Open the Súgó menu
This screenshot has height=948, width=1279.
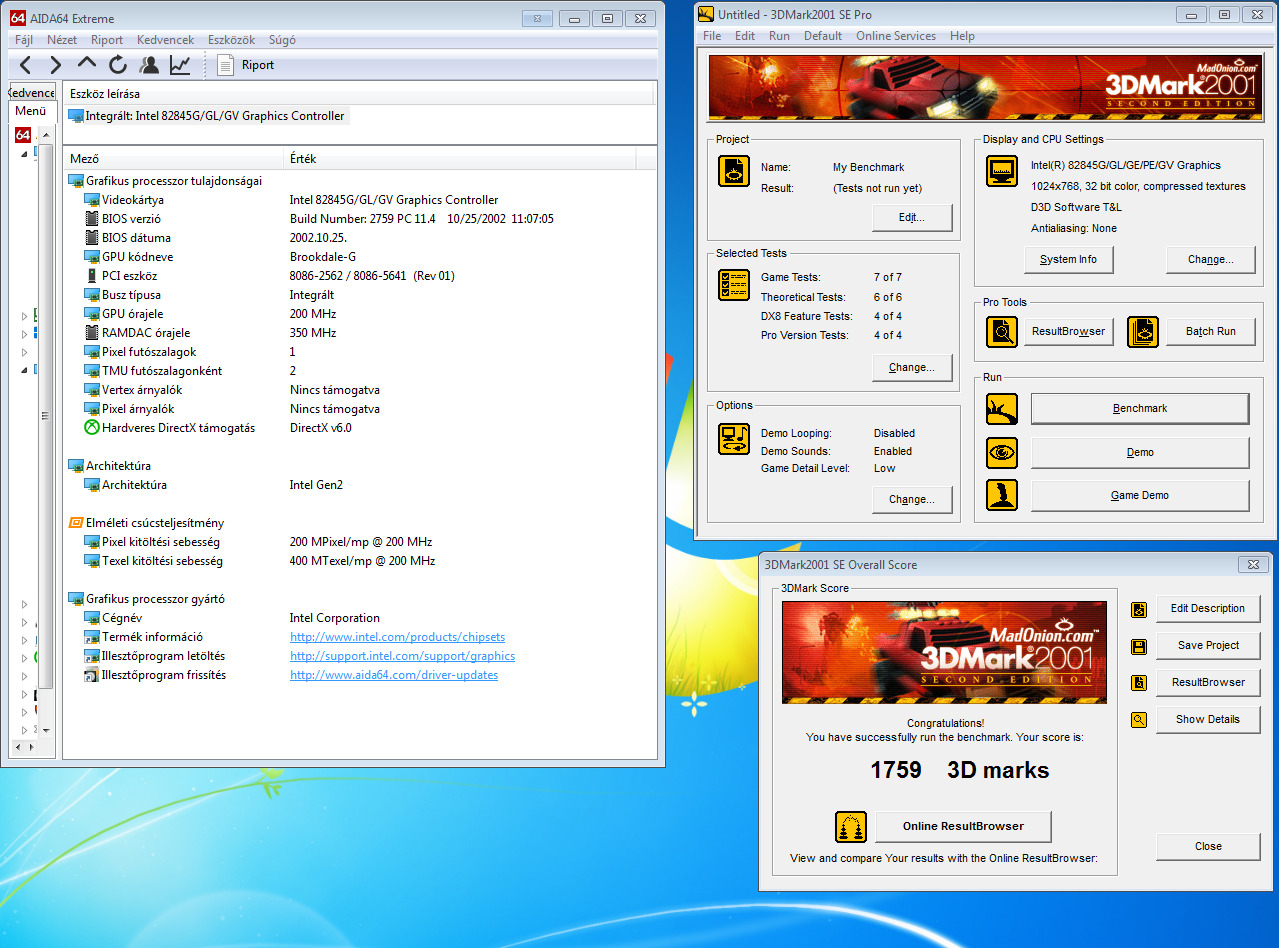[x=282, y=40]
